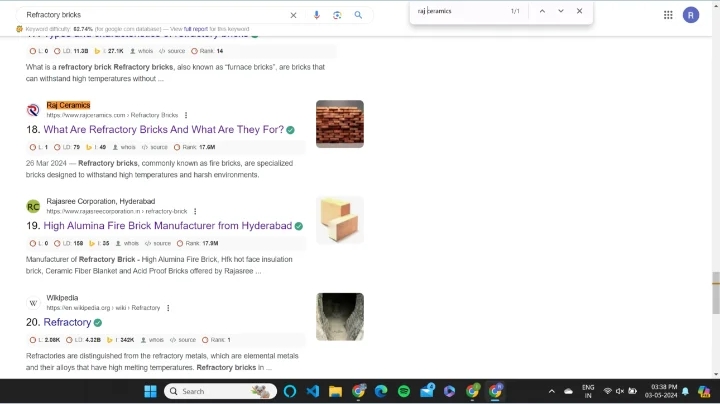
Task: Go to next find-in-page match
Action: (561, 11)
